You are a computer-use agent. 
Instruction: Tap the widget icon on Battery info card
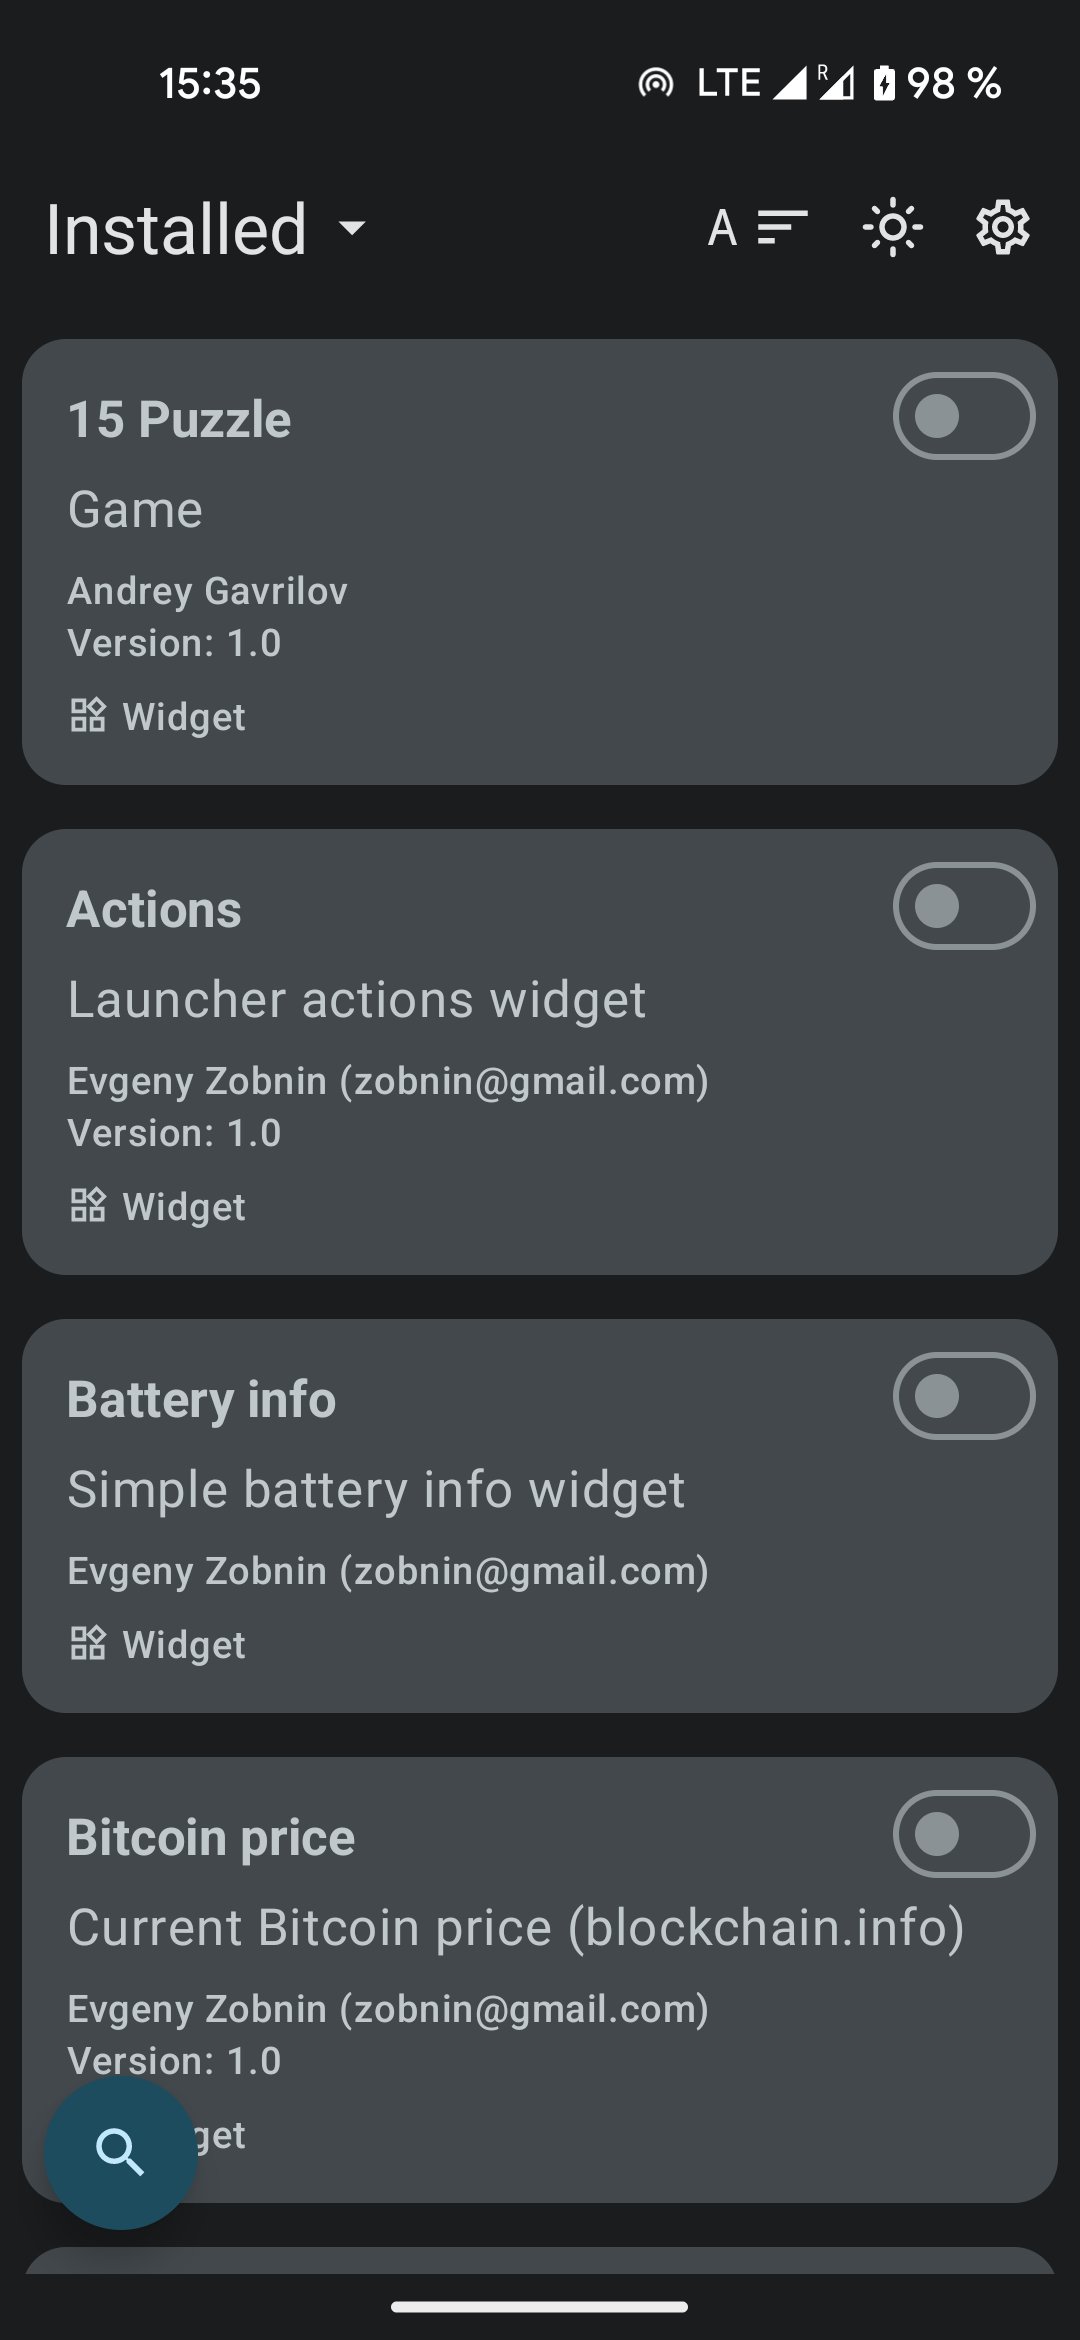88,1644
